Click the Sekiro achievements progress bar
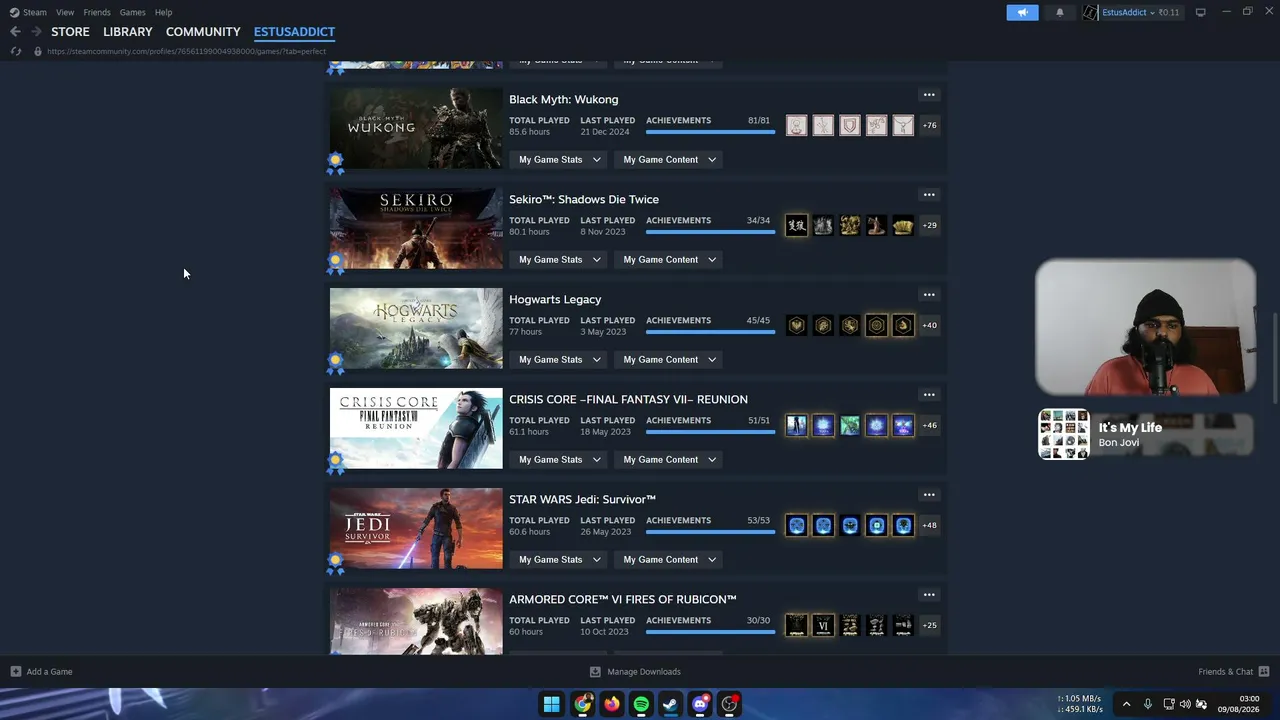Screen dimensions: 1280x720 (710, 231)
